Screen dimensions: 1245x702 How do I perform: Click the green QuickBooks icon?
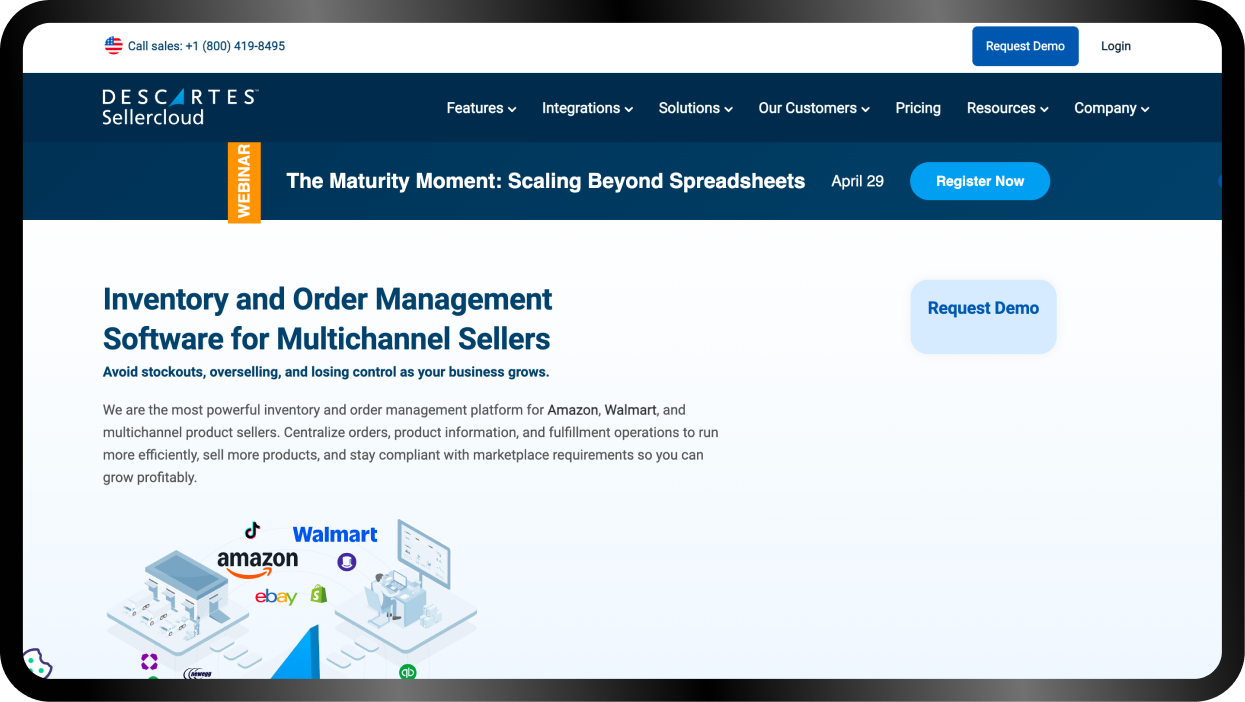pyautogui.click(x=407, y=672)
